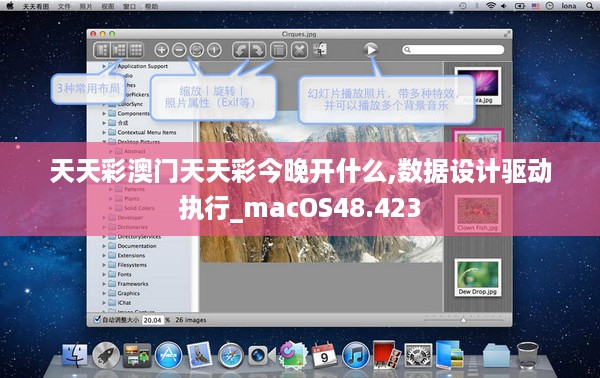
Task: Toggle the 自动调整大小 checkbox
Action: (97, 319)
